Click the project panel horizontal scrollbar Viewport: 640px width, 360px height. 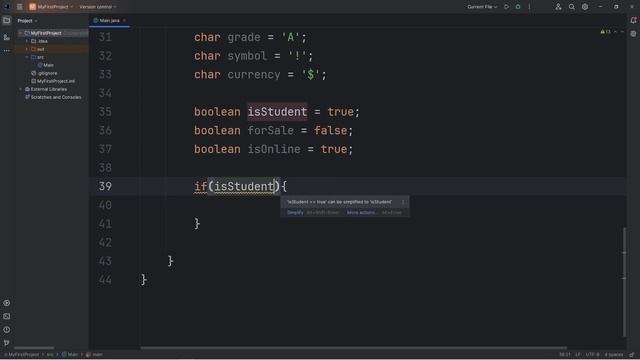click(x=34, y=348)
